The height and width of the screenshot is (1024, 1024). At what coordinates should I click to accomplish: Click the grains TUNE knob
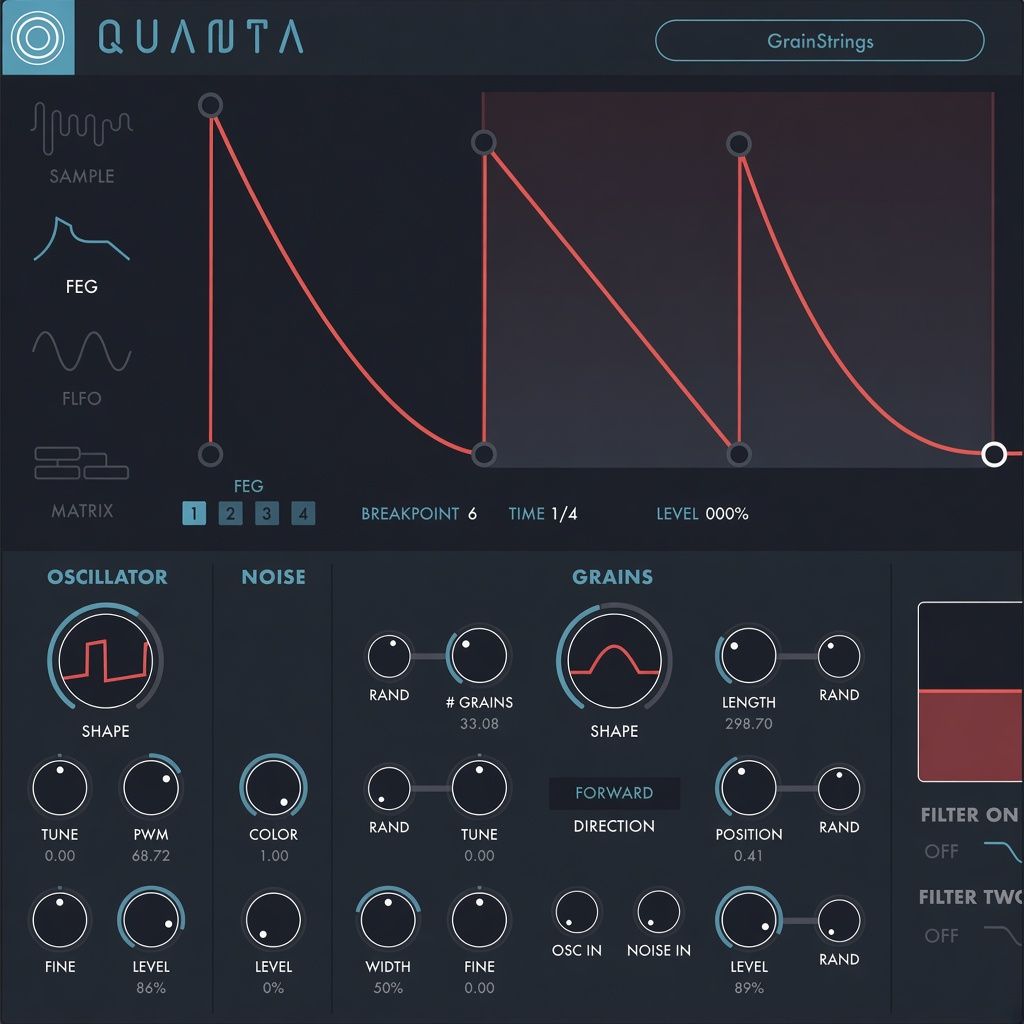click(x=479, y=787)
